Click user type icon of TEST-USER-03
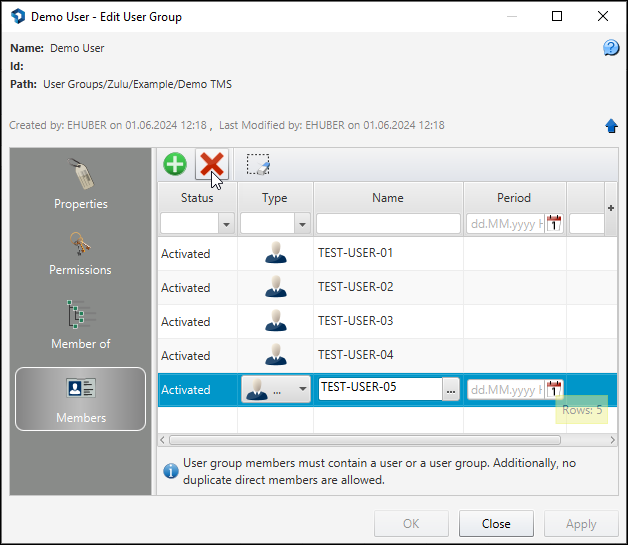Image resolution: width=628 pixels, height=545 pixels. click(276, 321)
